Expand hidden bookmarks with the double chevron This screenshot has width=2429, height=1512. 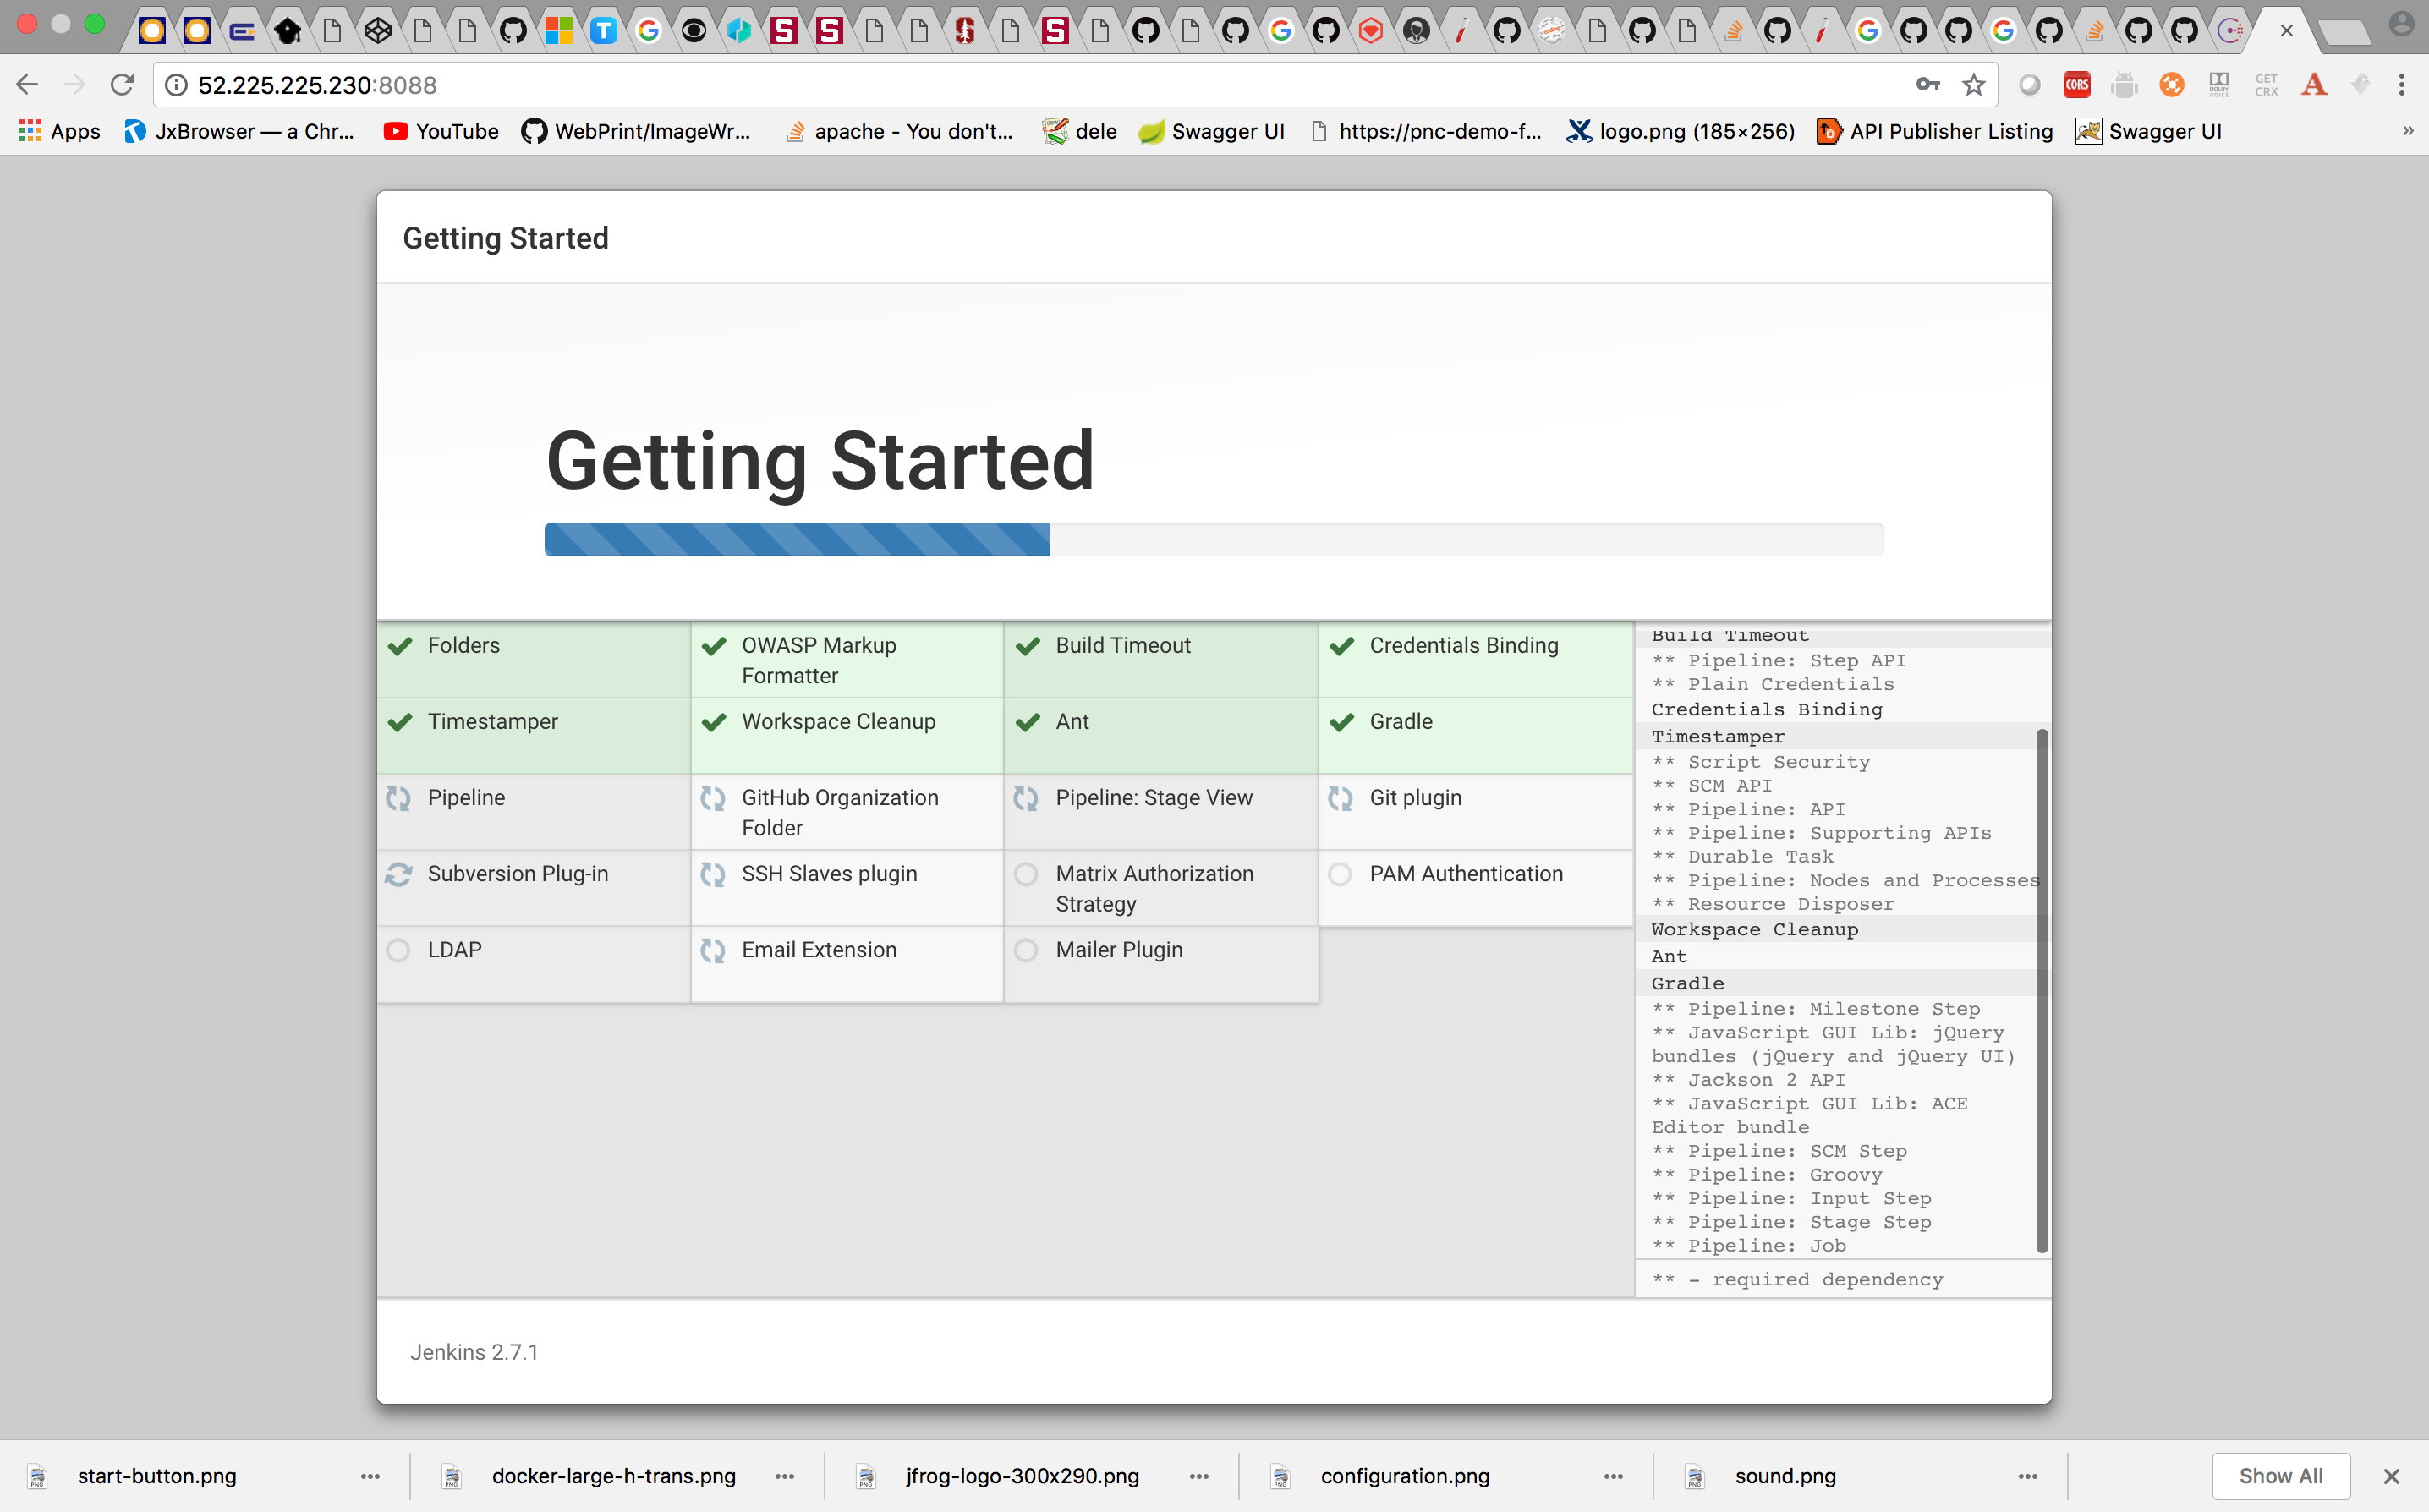pos(2408,131)
